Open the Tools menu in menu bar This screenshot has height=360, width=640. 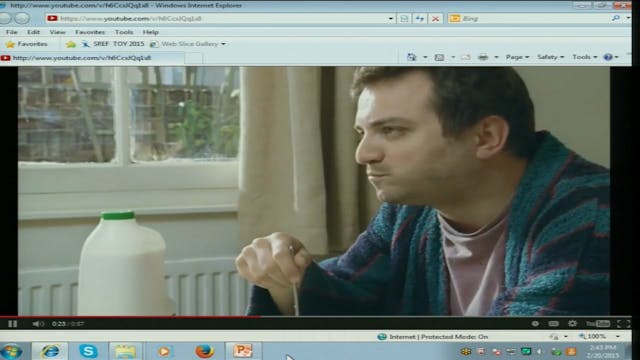(124, 32)
